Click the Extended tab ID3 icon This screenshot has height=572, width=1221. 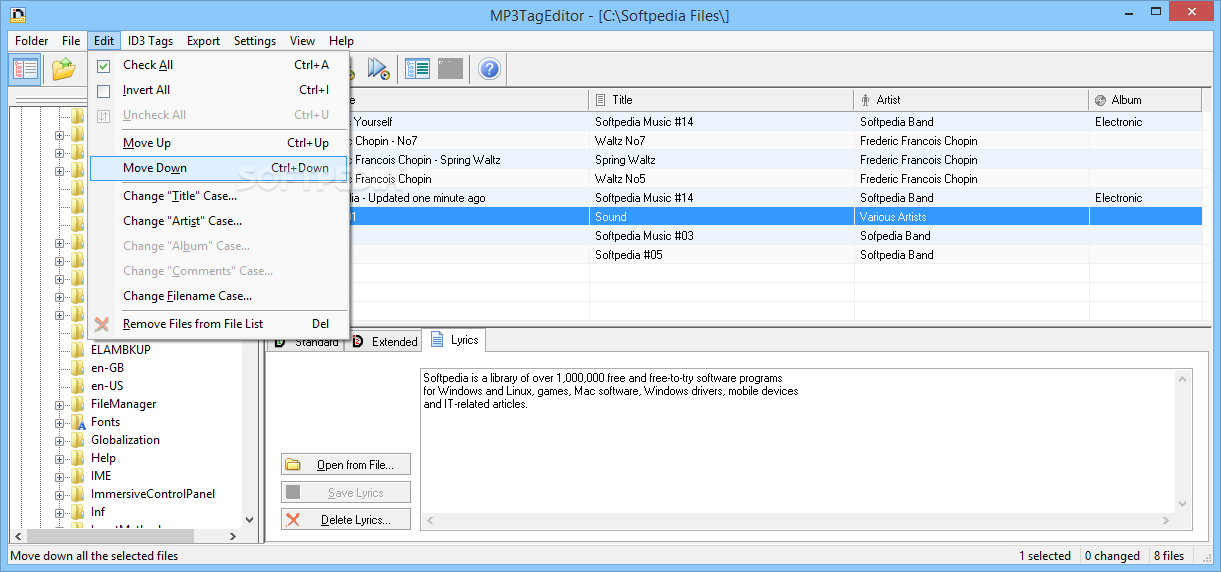pyautogui.click(x=358, y=341)
